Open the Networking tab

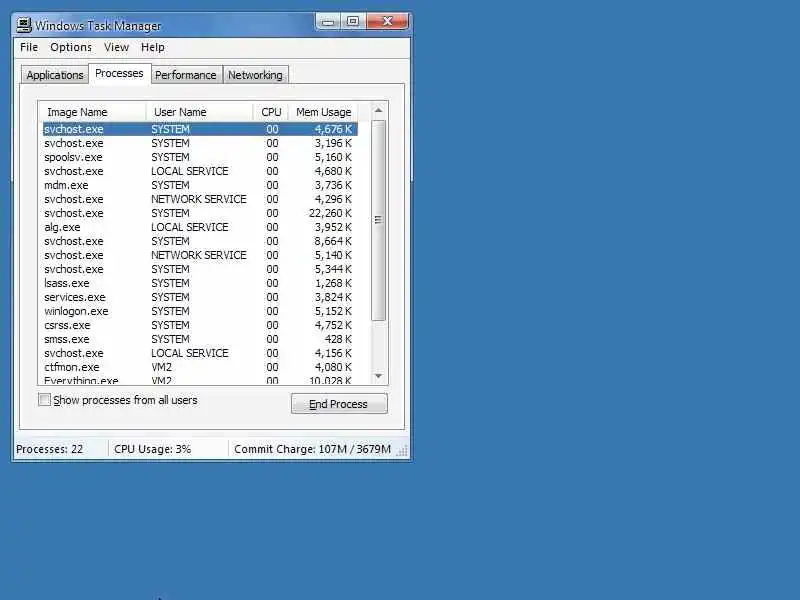point(255,74)
